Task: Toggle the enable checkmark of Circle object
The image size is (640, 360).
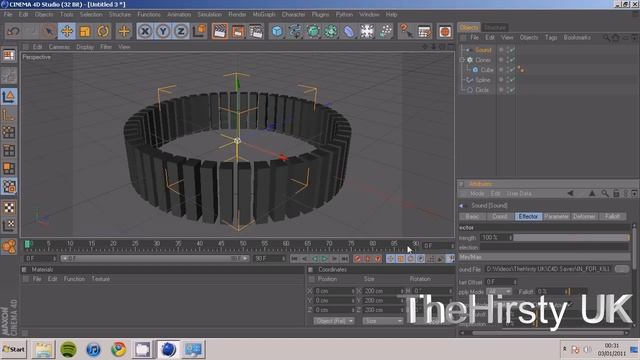Action: tap(511, 90)
